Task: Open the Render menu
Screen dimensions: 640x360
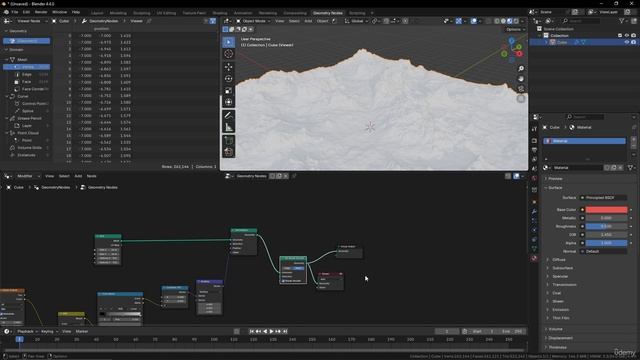Action: [41, 12]
